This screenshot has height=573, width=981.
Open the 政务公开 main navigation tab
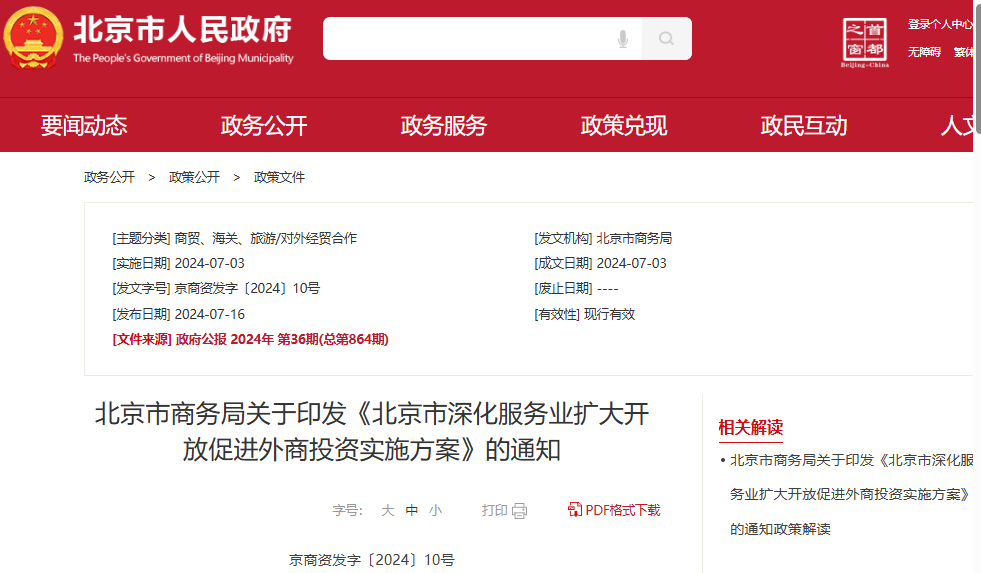click(264, 126)
